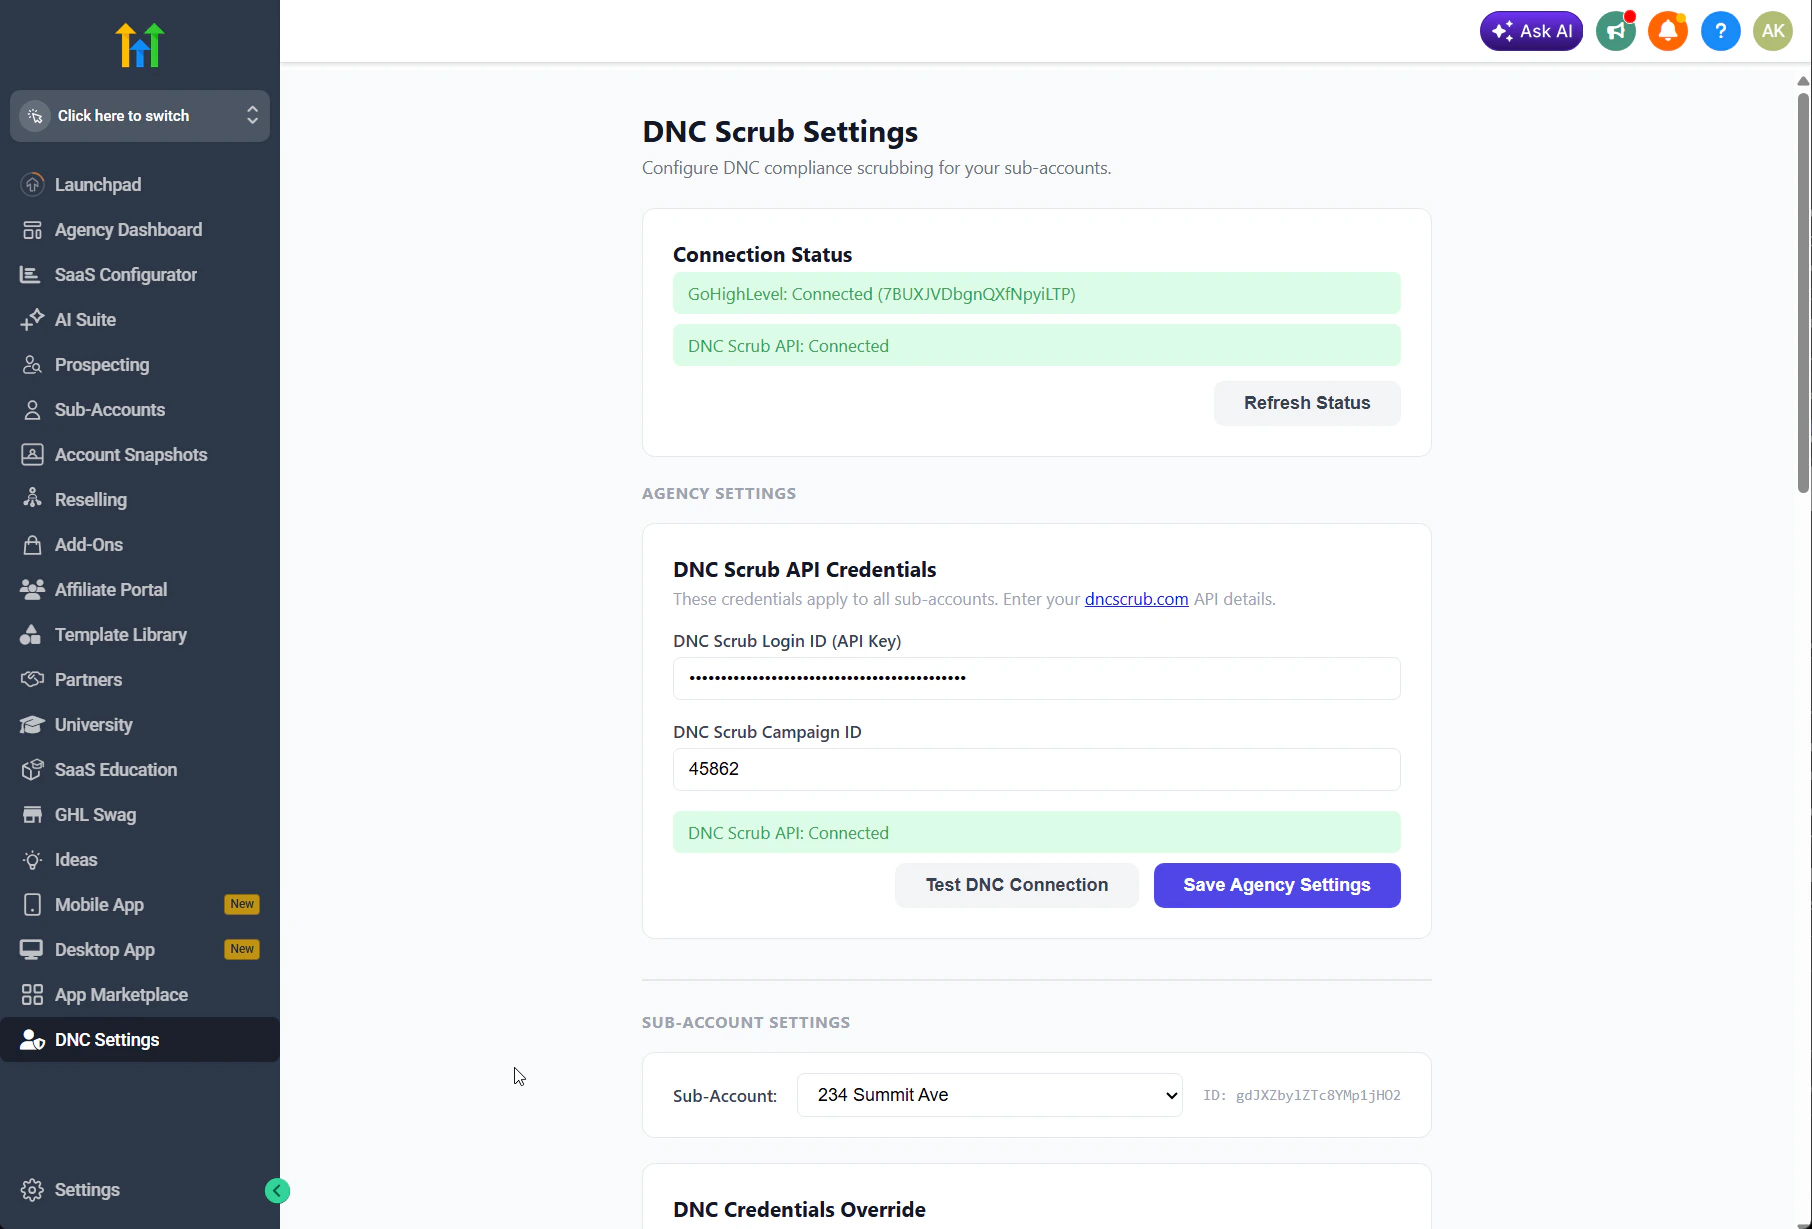Open the orange bell notifications
The height and width of the screenshot is (1229, 1812).
click(x=1667, y=31)
